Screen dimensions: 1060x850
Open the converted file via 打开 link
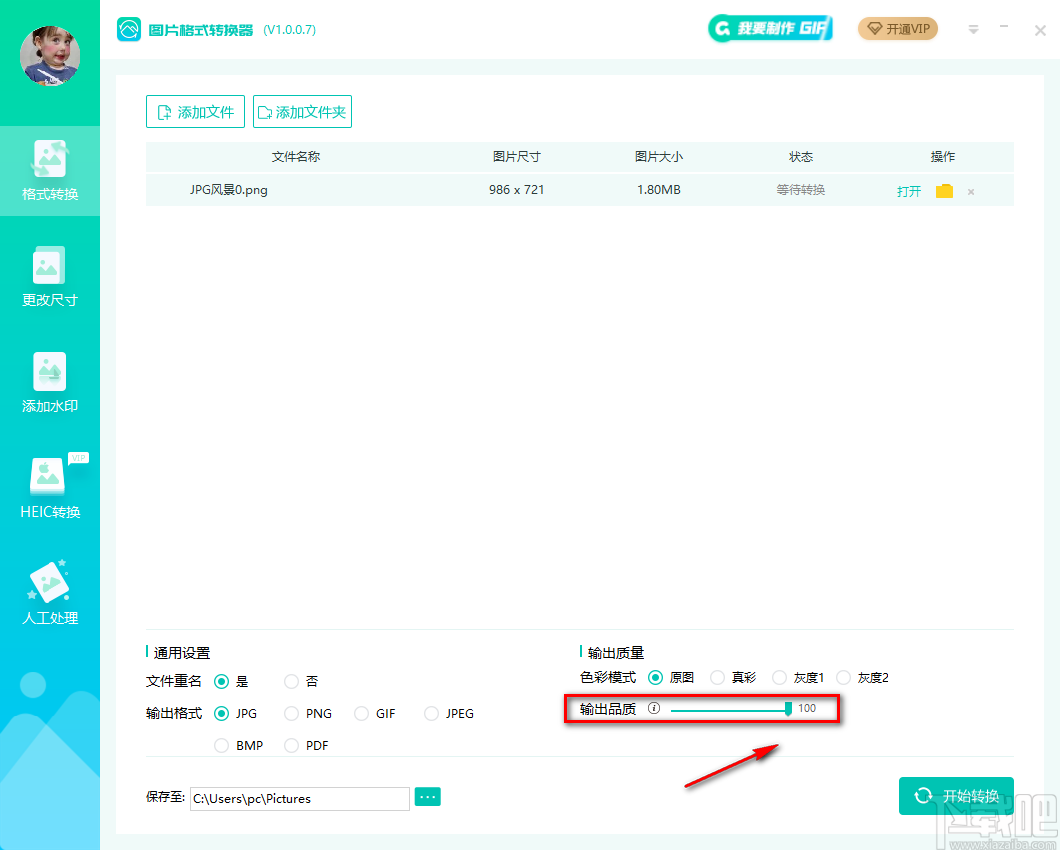[908, 190]
